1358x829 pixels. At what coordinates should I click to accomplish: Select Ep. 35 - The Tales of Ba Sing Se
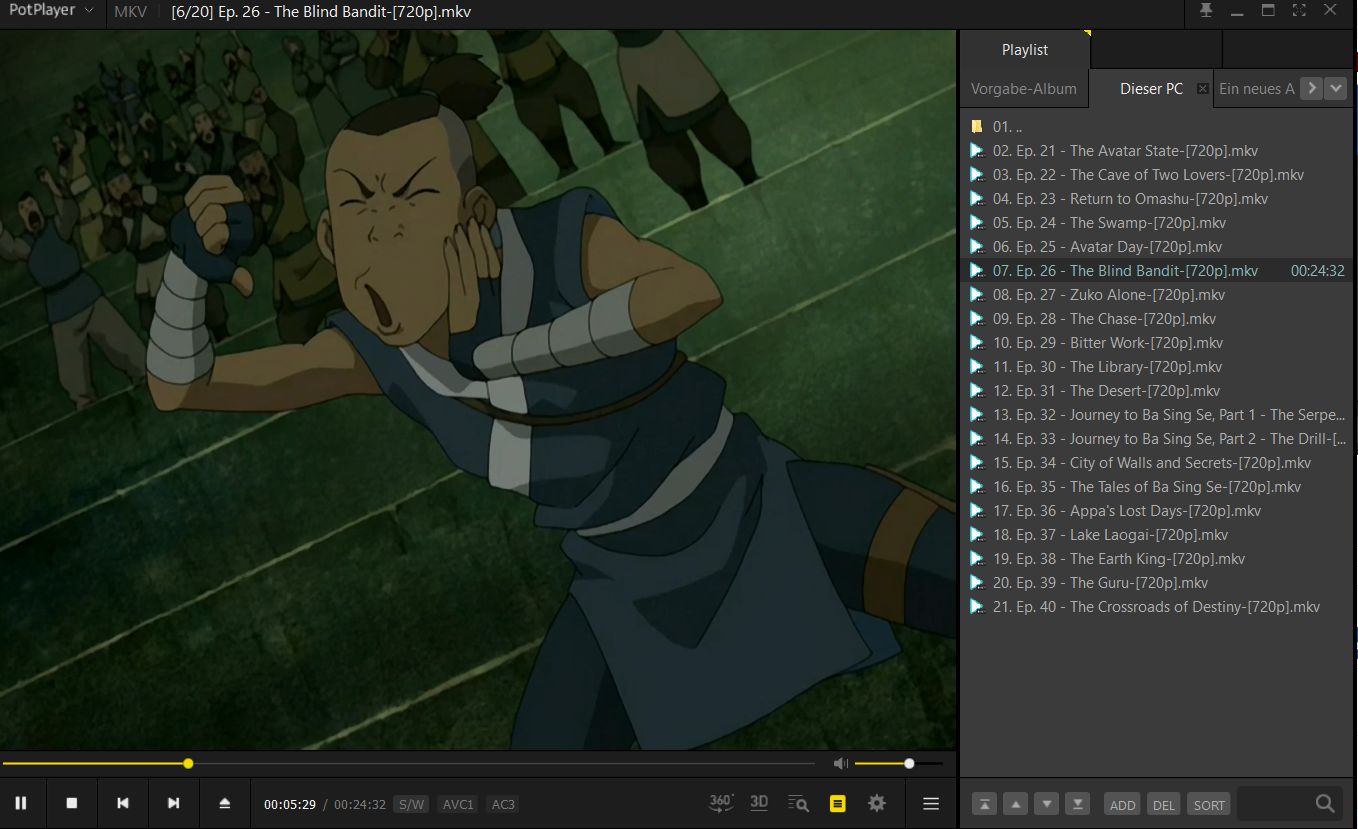(x=1156, y=487)
